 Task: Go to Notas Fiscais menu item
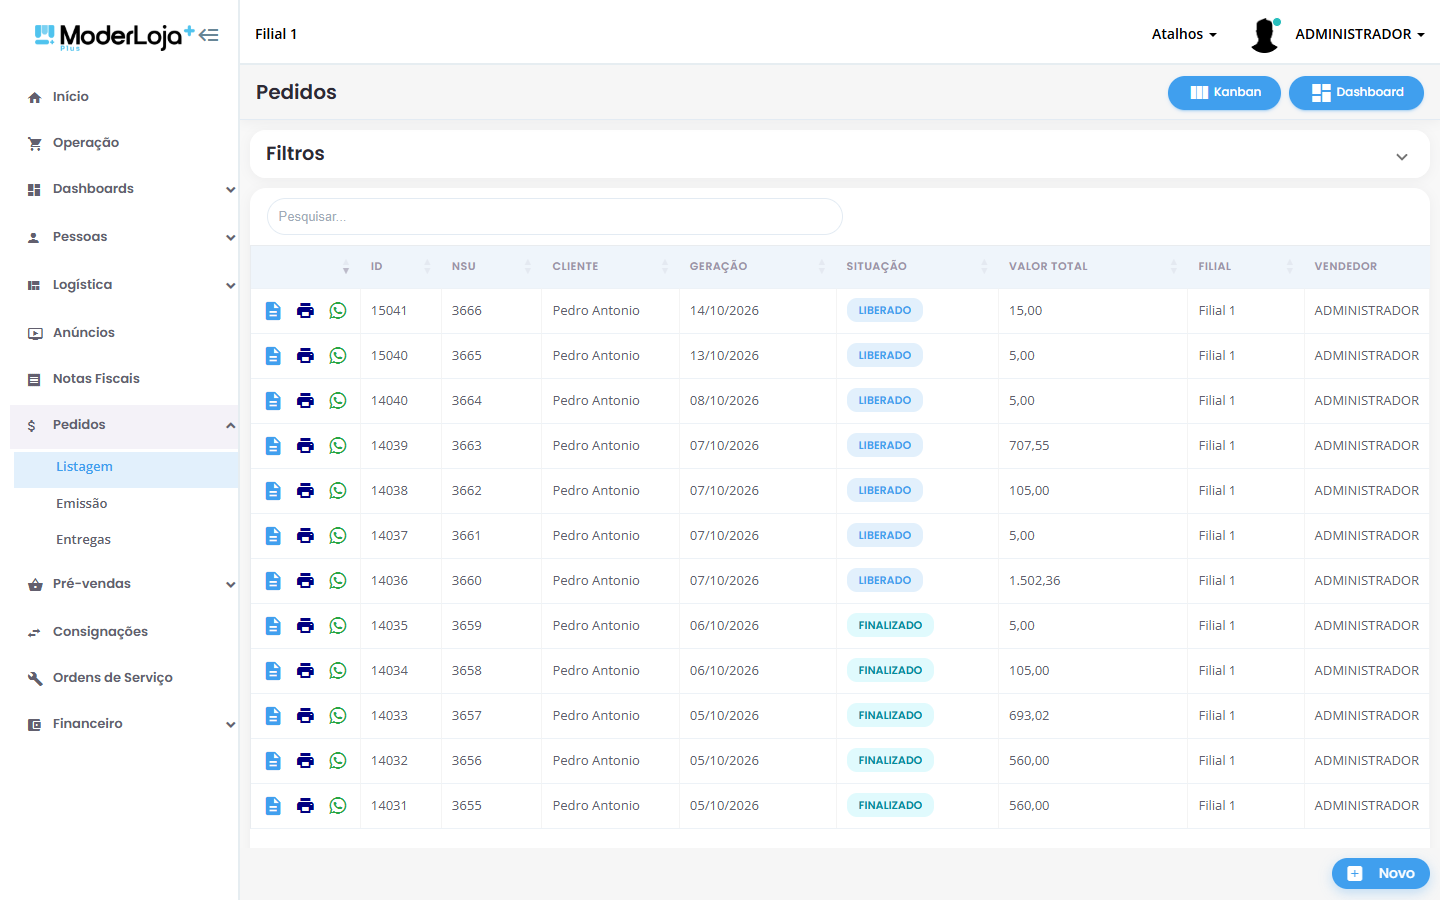coord(96,379)
